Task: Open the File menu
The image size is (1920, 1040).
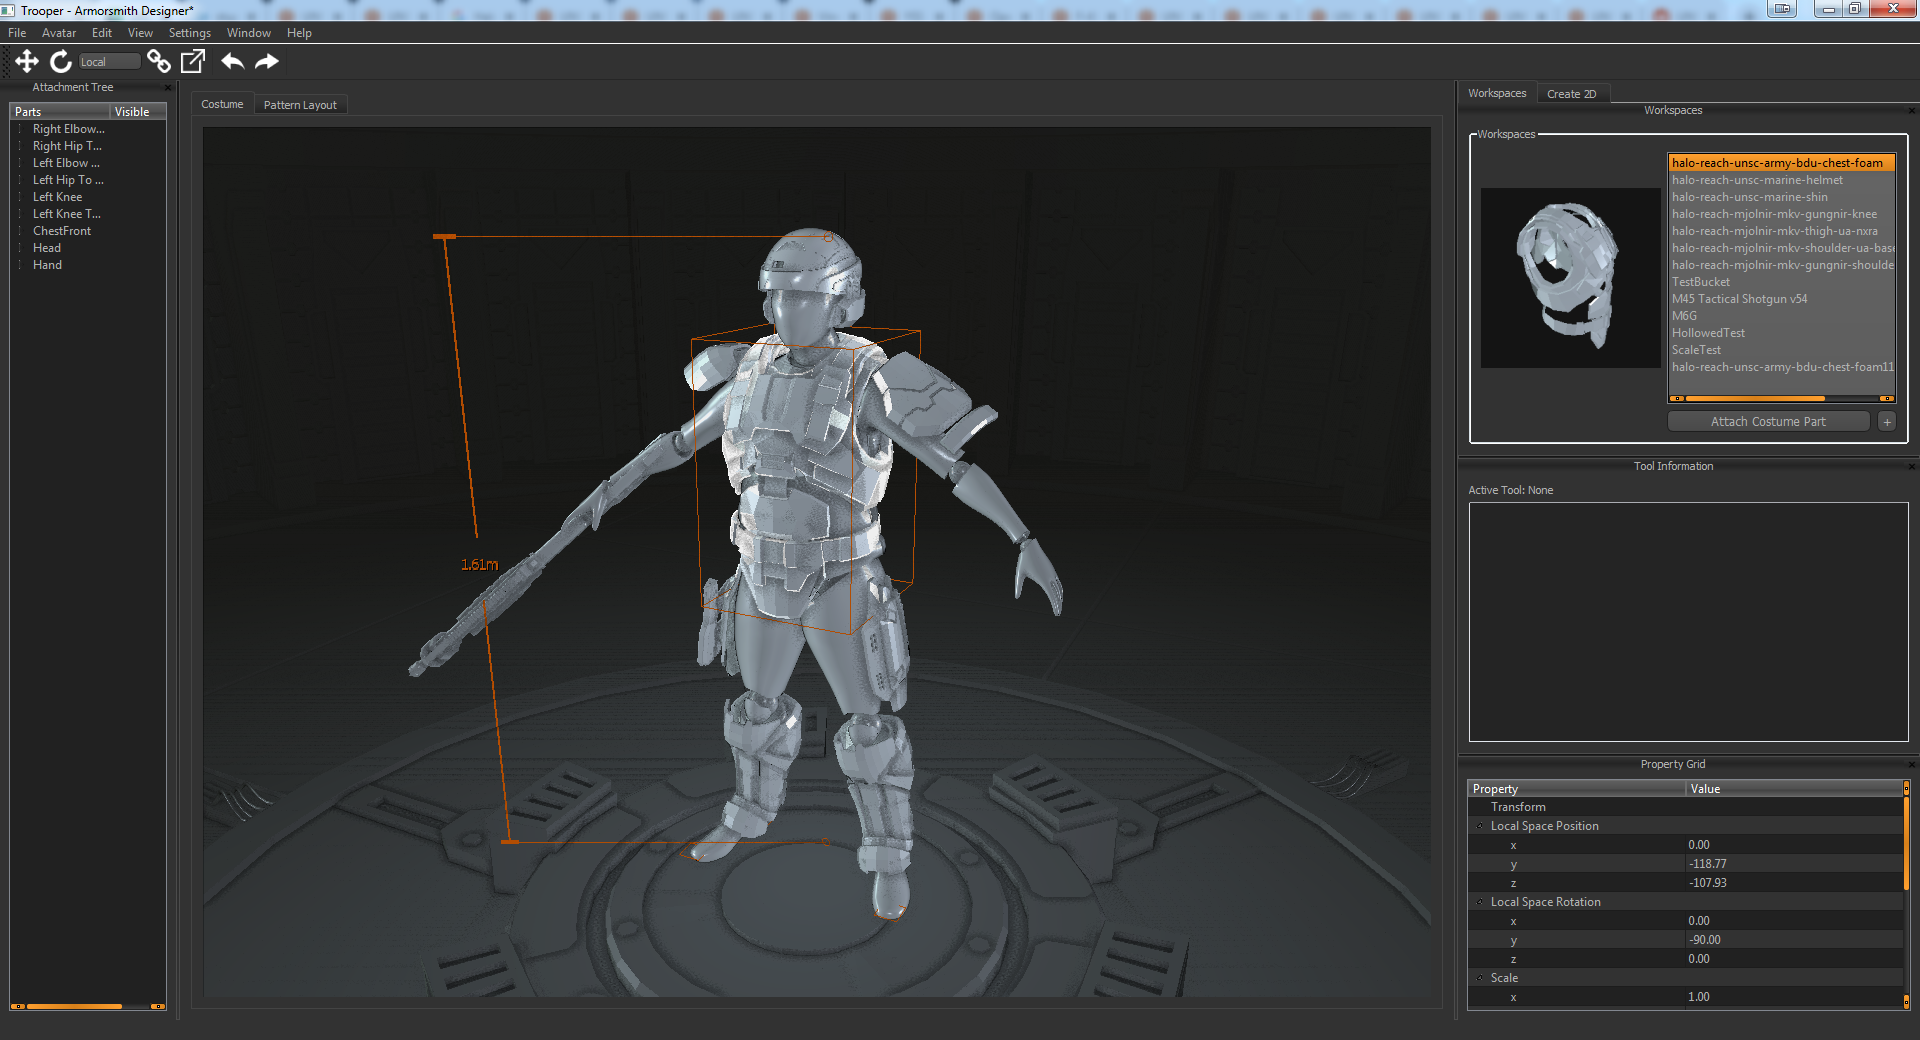Action: tap(17, 33)
